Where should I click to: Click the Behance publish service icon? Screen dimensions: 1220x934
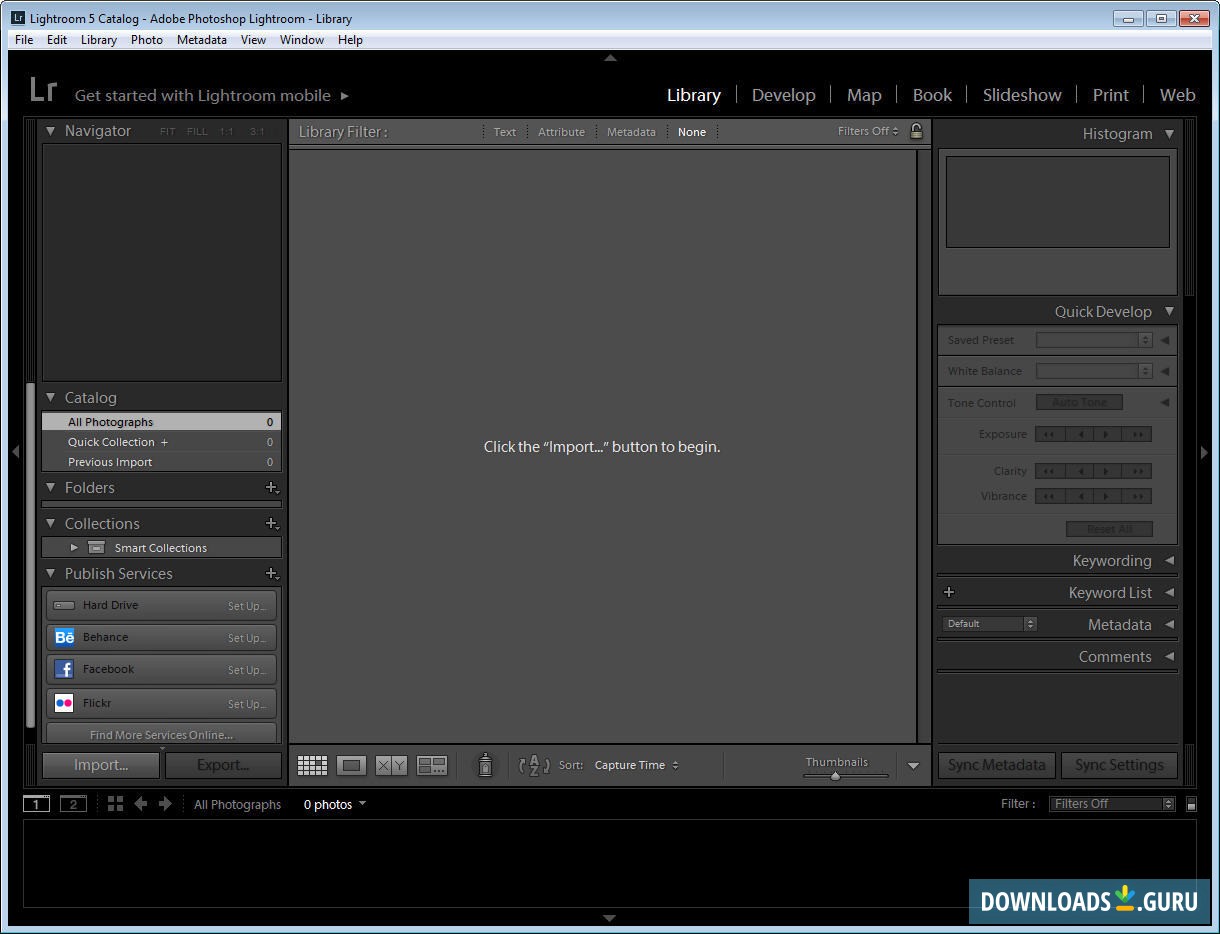pyautogui.click(x=64, y=637)
